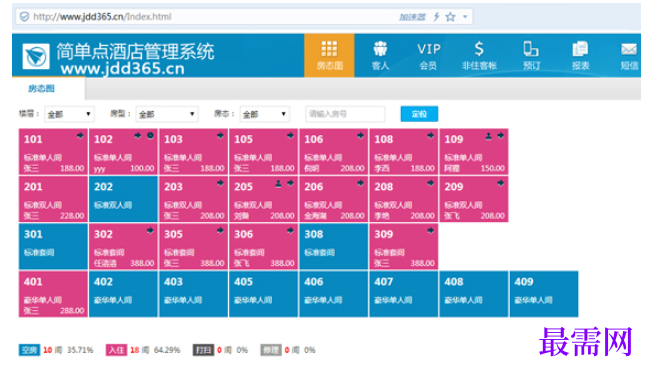Image resolution: width=651 pixels, height=373 pixels.
Task: Expand the address bar dropdown arrow
Action: pos(465,17)
